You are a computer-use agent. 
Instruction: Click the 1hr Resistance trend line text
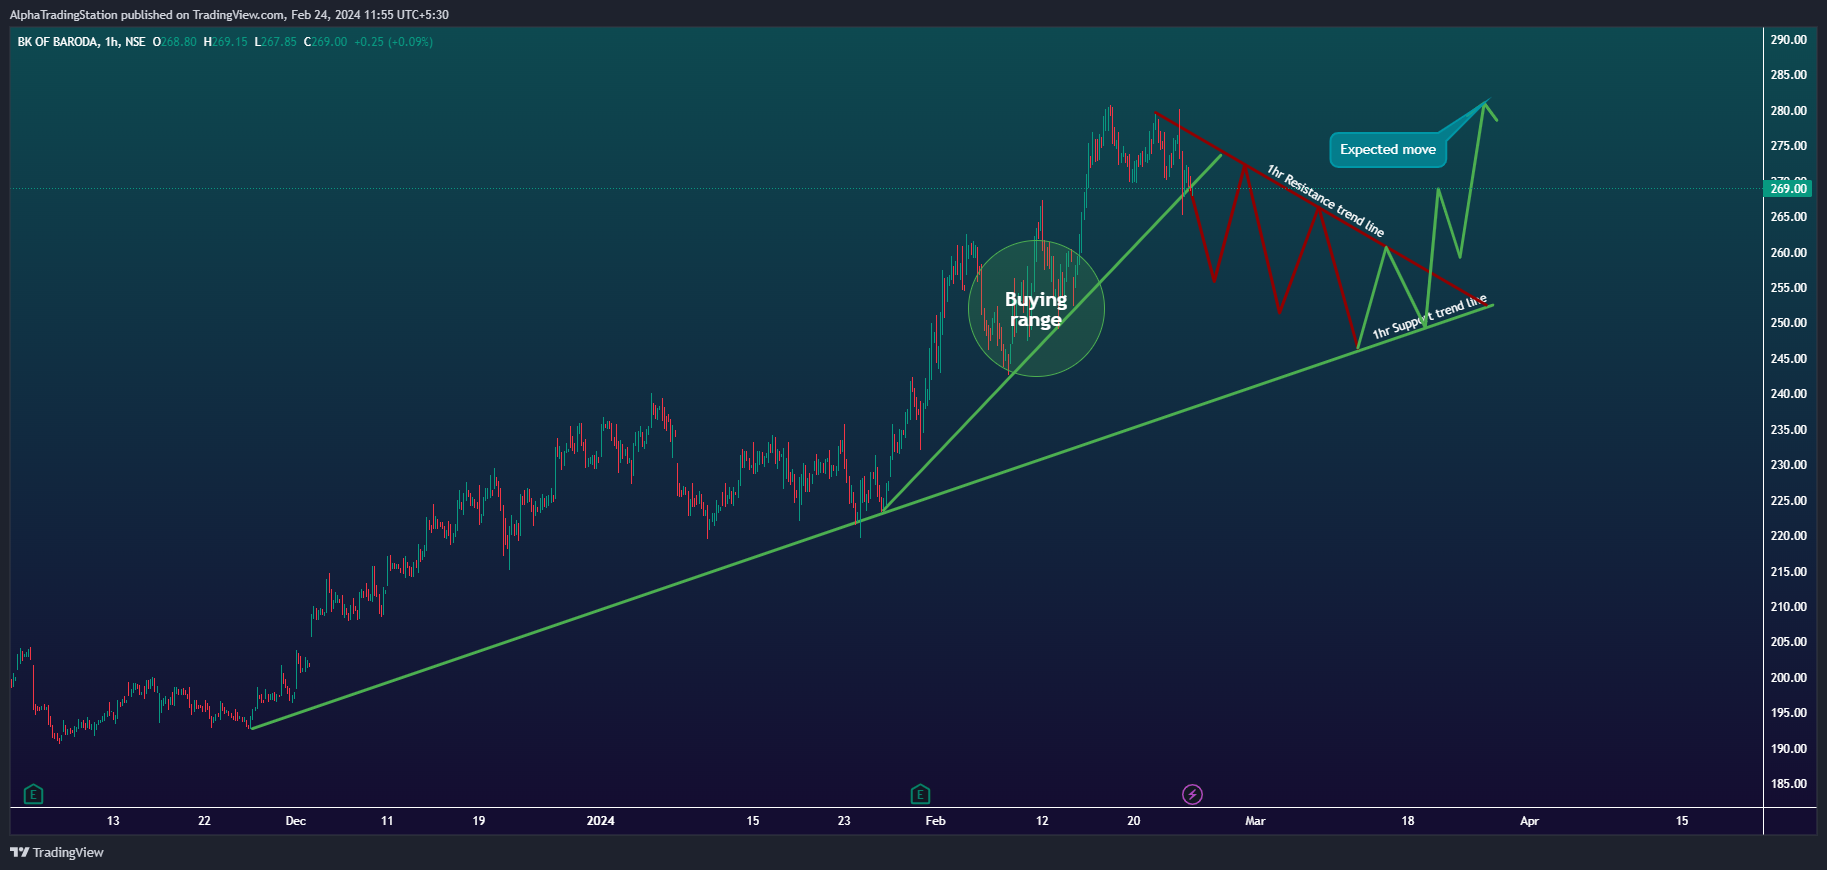1325,200
